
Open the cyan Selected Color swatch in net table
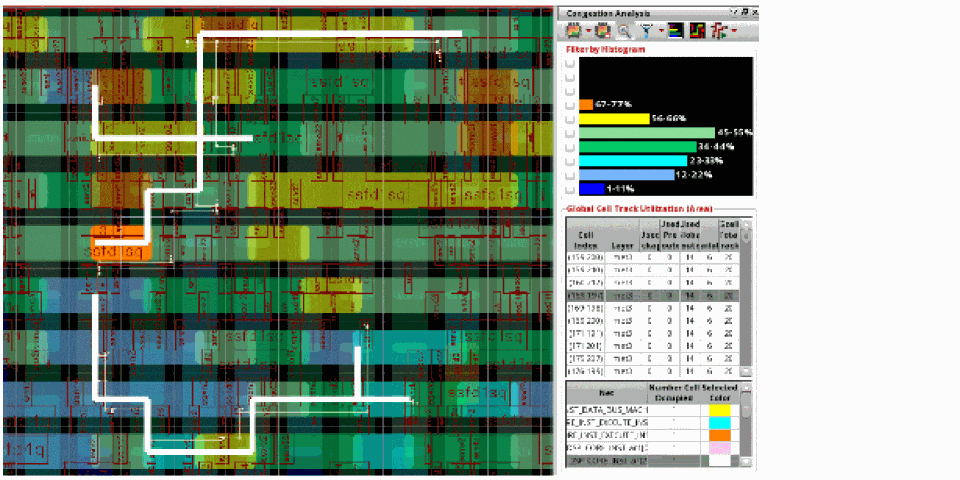pyautogui.click(x=719, y=422)
